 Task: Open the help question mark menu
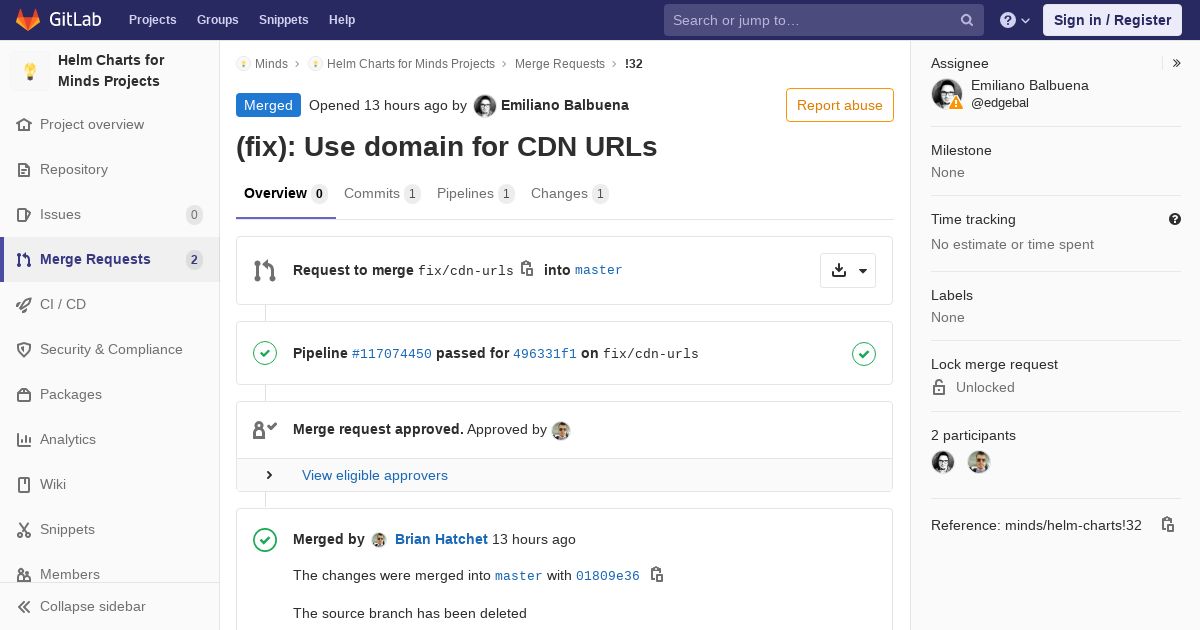click(1015, 20)
